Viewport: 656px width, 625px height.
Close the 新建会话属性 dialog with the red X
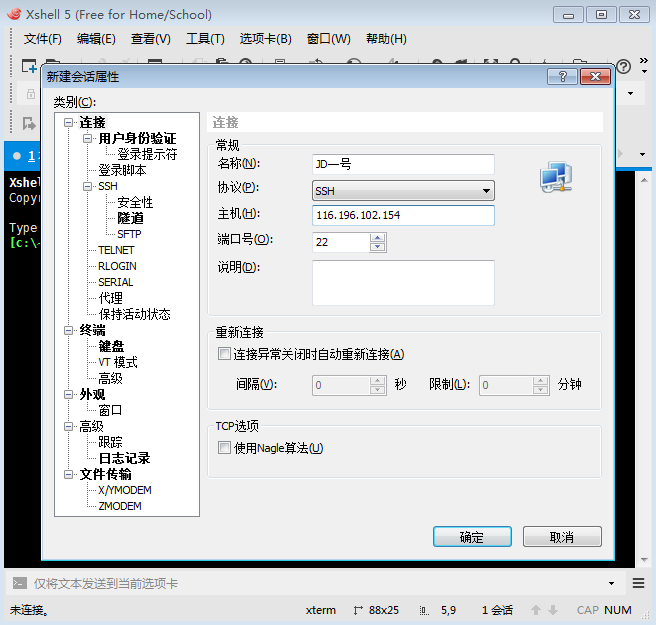click(595, 77)
